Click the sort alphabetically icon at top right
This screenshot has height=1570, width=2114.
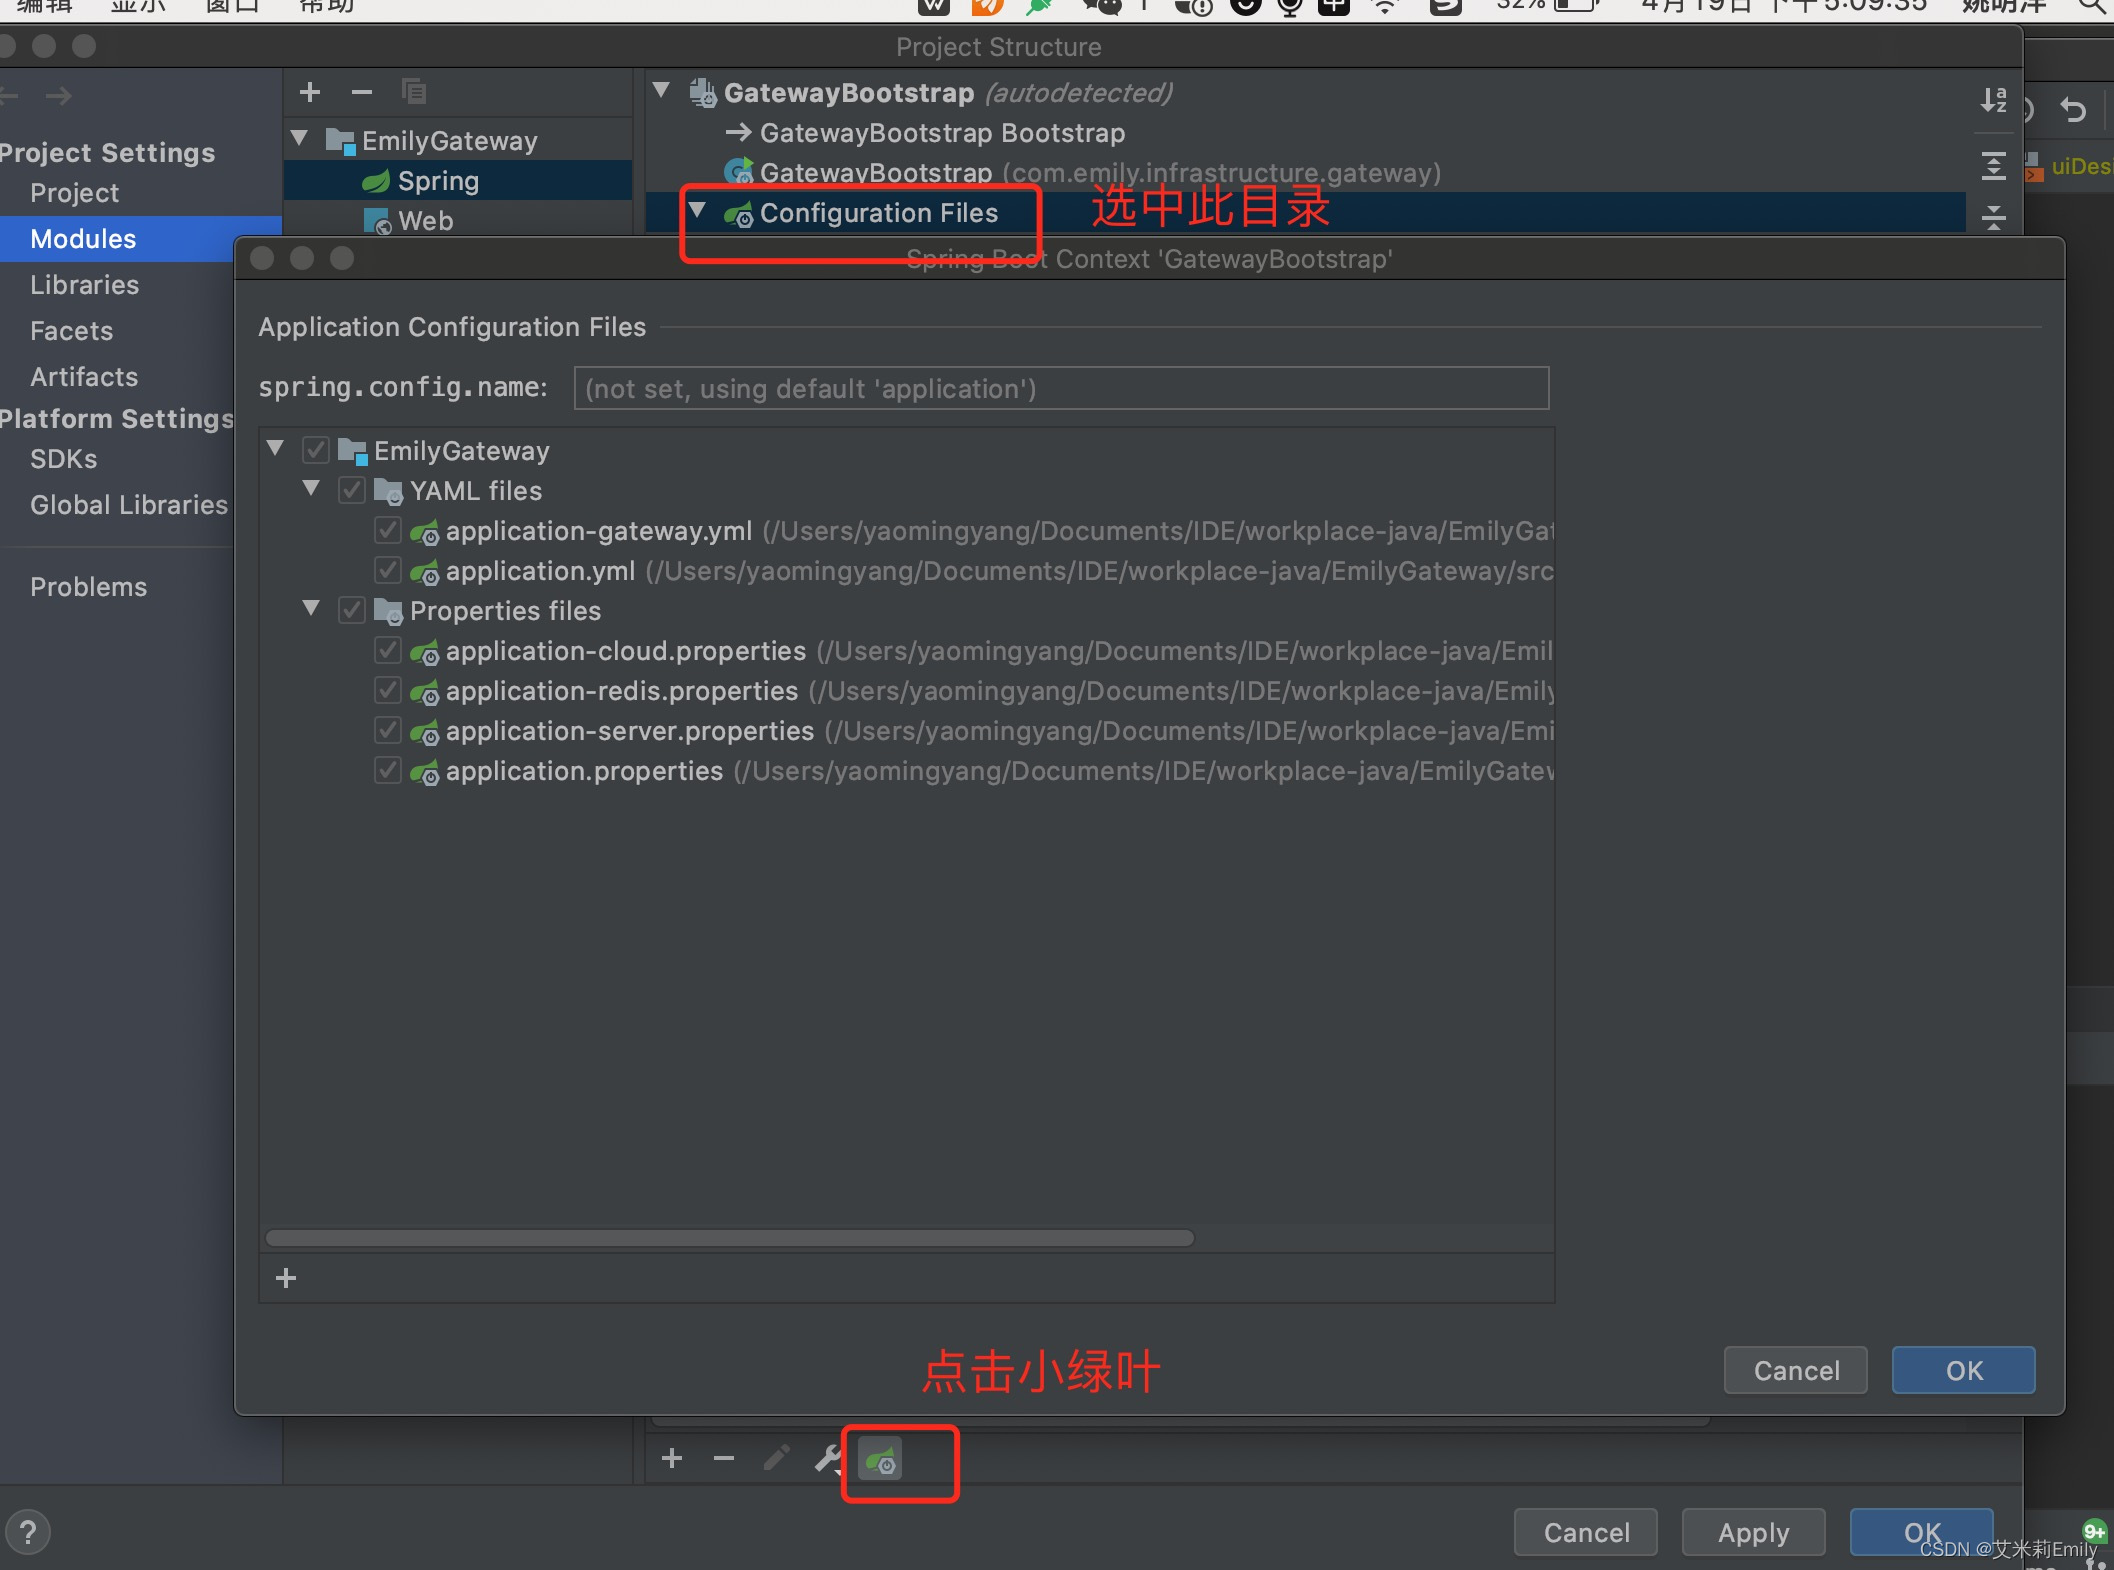click(x=1993, y=100)
